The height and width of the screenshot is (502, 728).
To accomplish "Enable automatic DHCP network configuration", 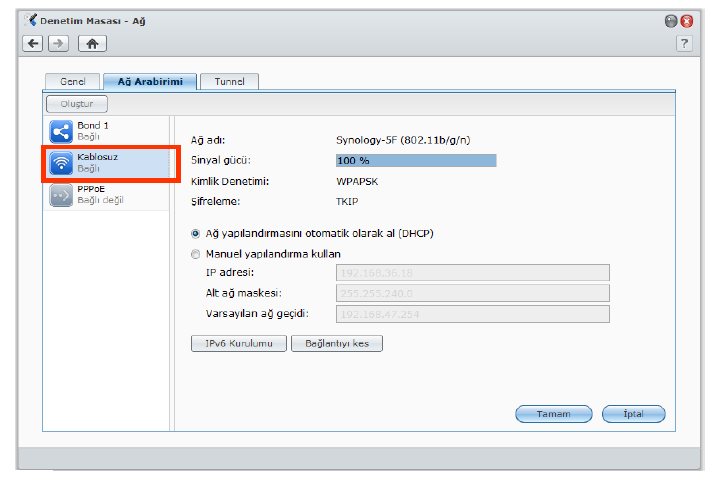I will [196, 233].
